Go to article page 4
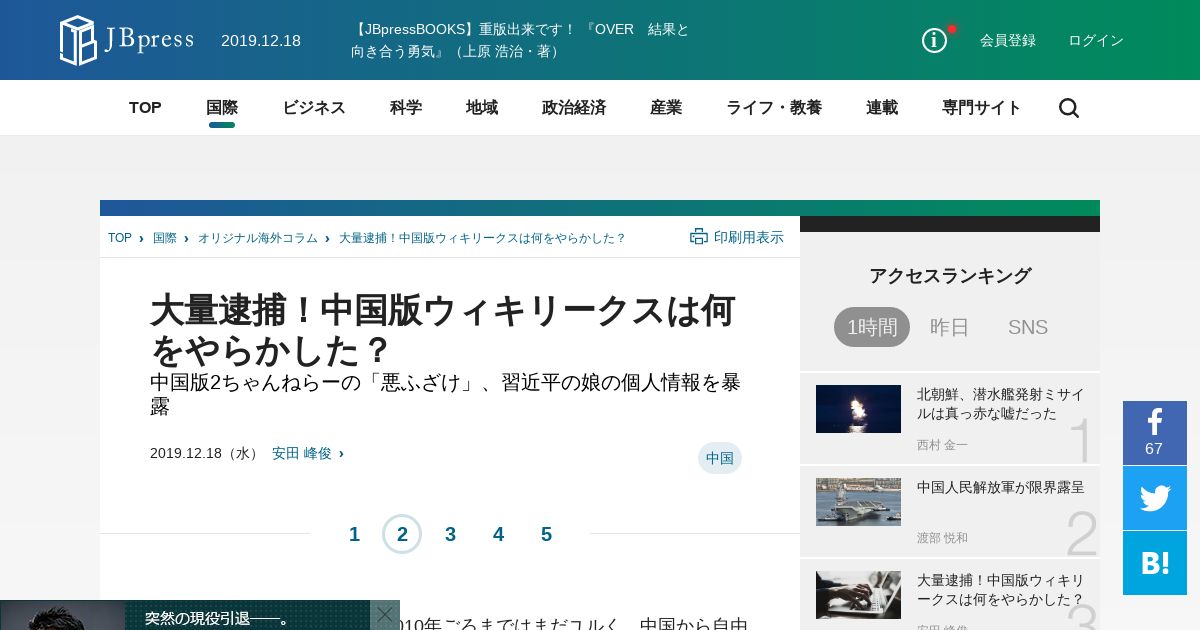 click(x=498, y=534)
